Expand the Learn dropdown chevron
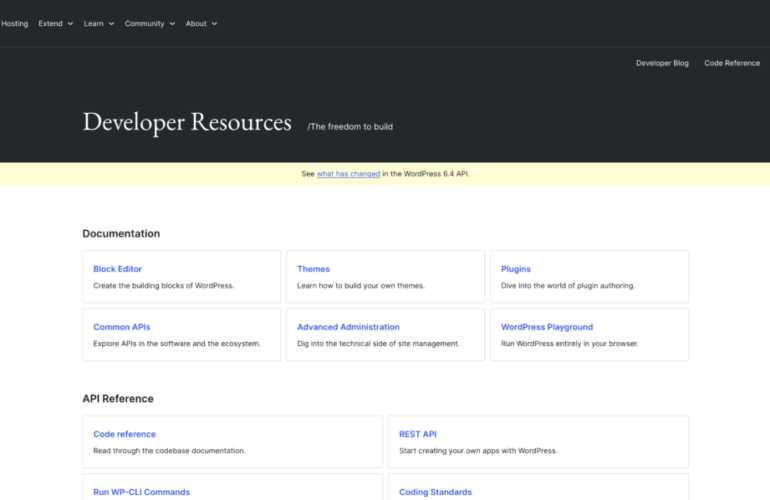 (111, 24)
